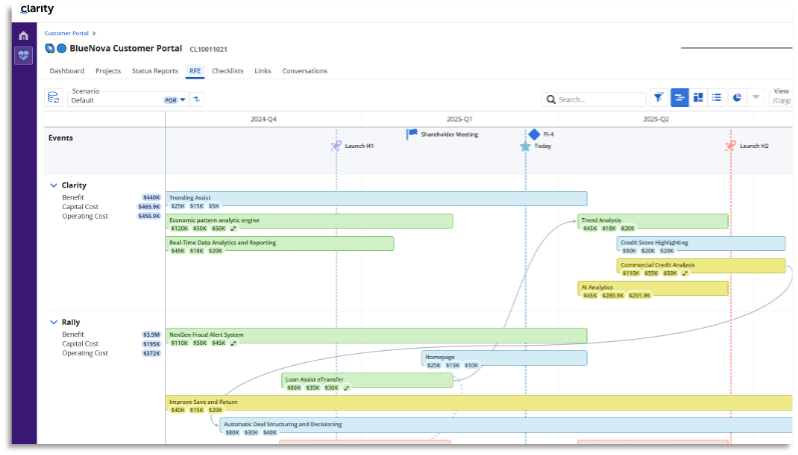
Task: Open the heart monitor sidebar icon
Action: 23,55
